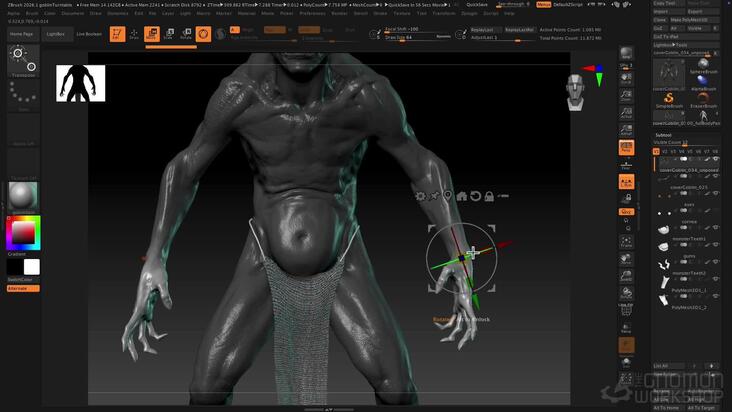The height and width of the screenshot is (412, 732).
Task: Select the Draw mode icon
Action: pyautogui.click(x=134, y=34)
